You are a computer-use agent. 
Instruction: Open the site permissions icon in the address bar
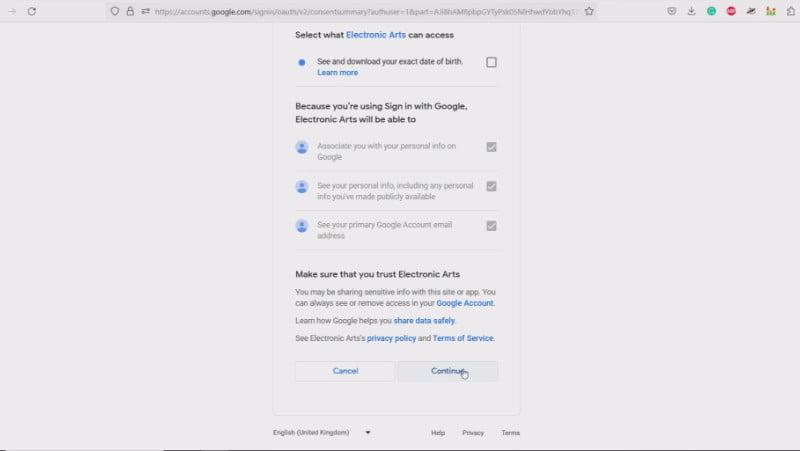tap(145, 11)
